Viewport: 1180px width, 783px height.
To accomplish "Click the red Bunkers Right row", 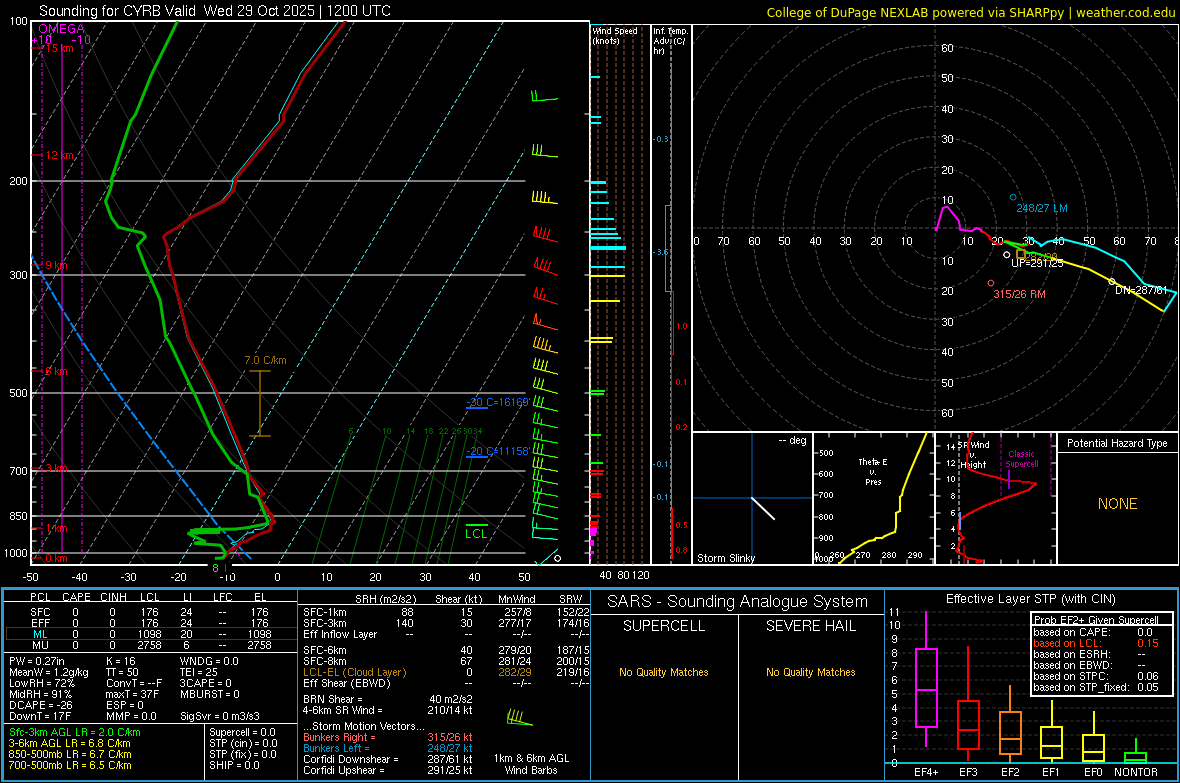I will click(388, 737).
